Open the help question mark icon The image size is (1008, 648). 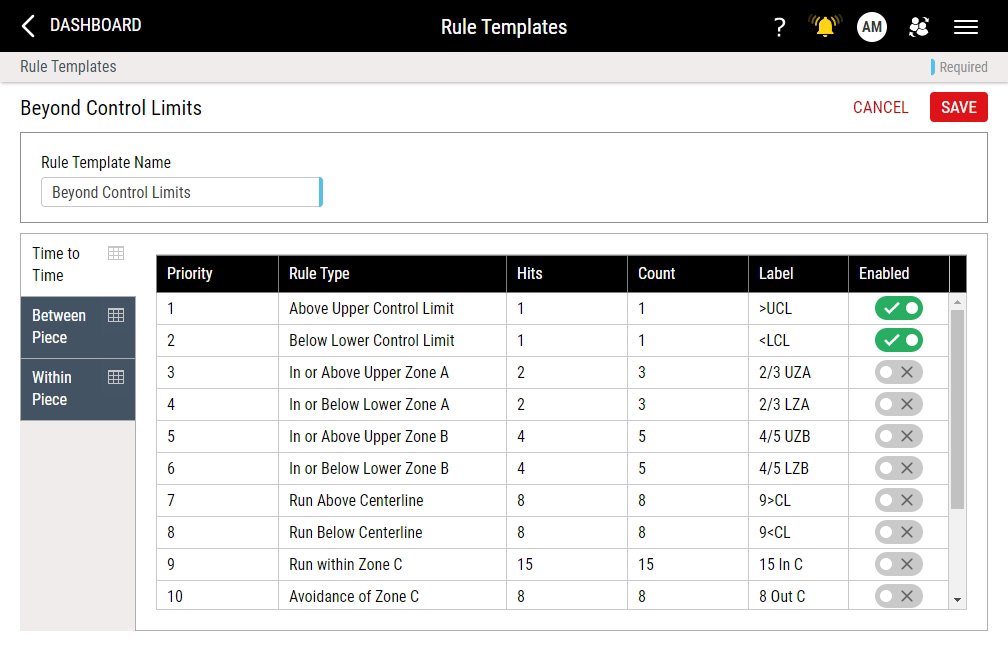click(x=779, y=27)
